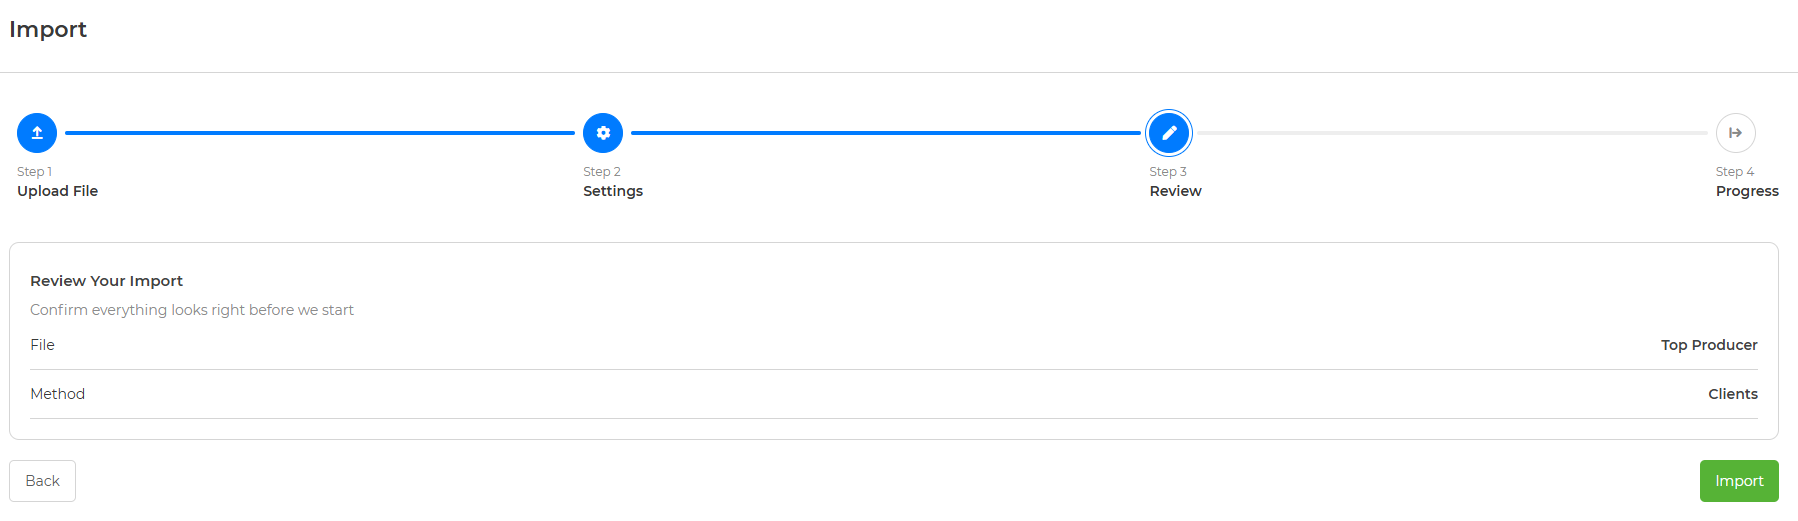Click the Review Your Import heading
The width and height of the screenshot is (1798, 521).
106,281
